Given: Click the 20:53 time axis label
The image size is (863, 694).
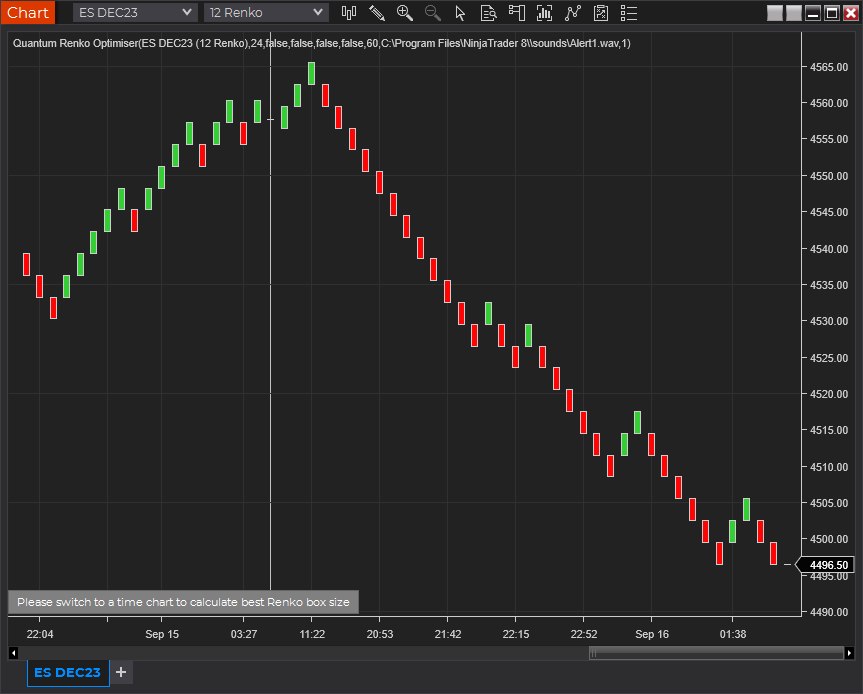Looking at the screenshot, I should [380, 634].
